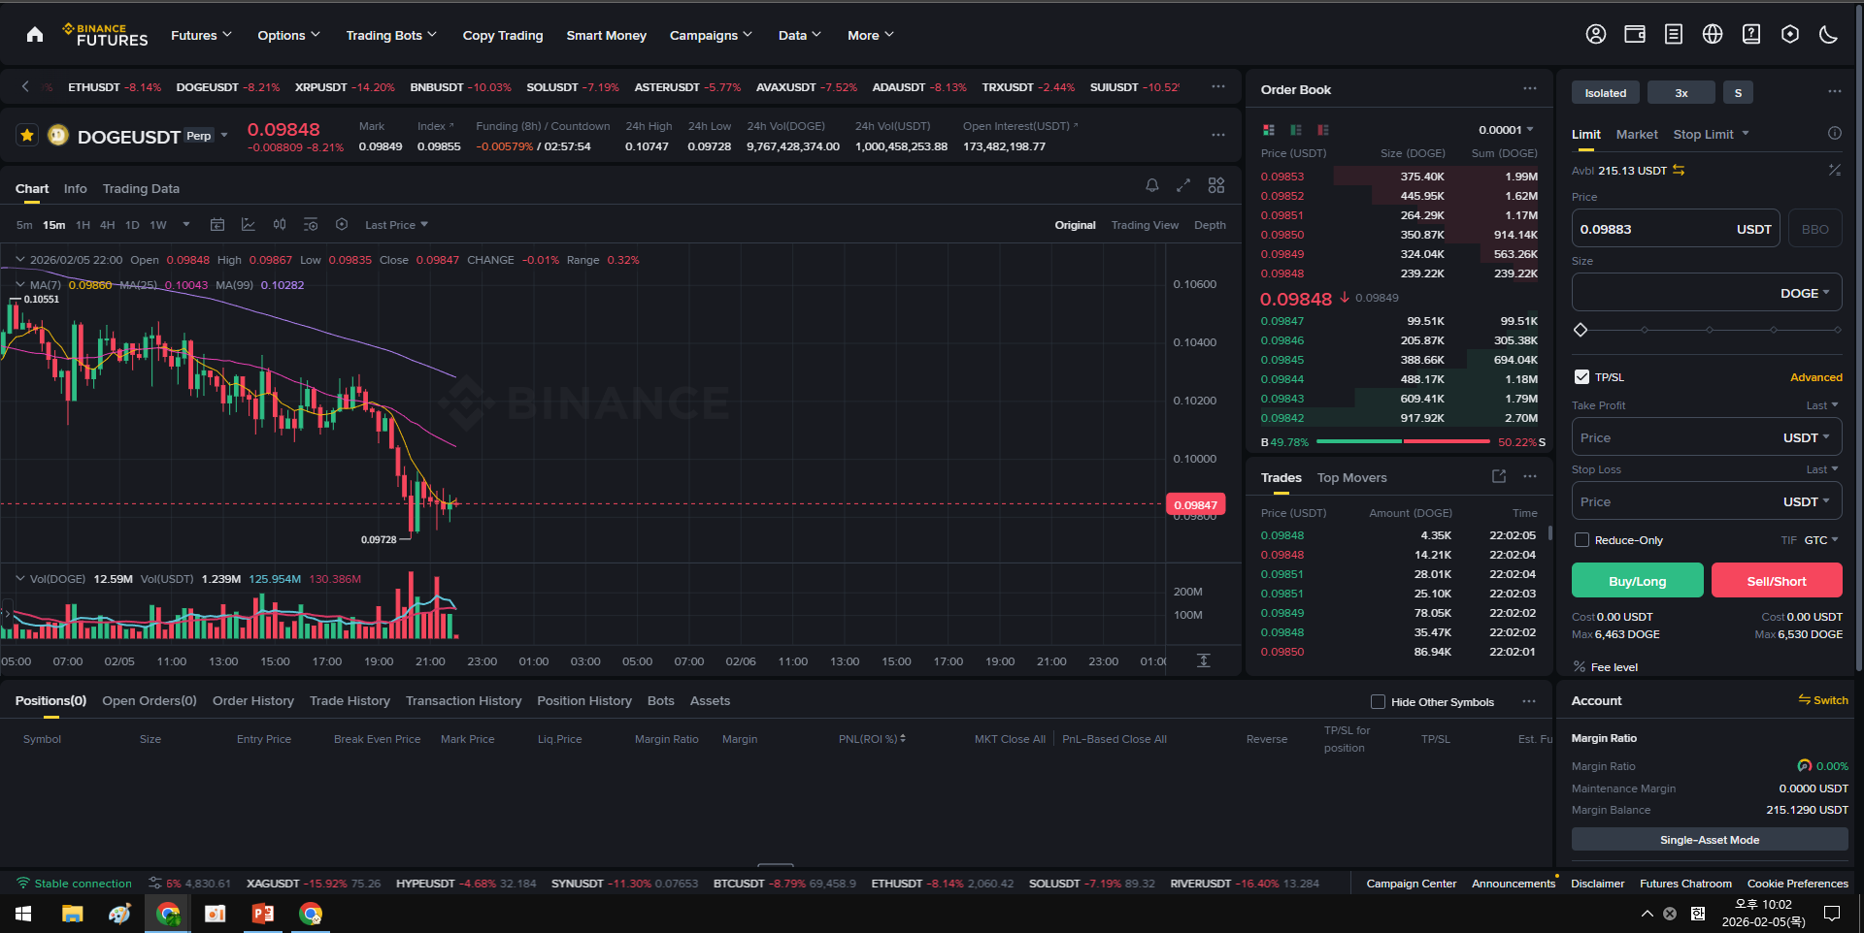This screenshot has height=933, width=1864.
Task: Click the Isolated margin mode button
Action: [x=1605, y=93]
